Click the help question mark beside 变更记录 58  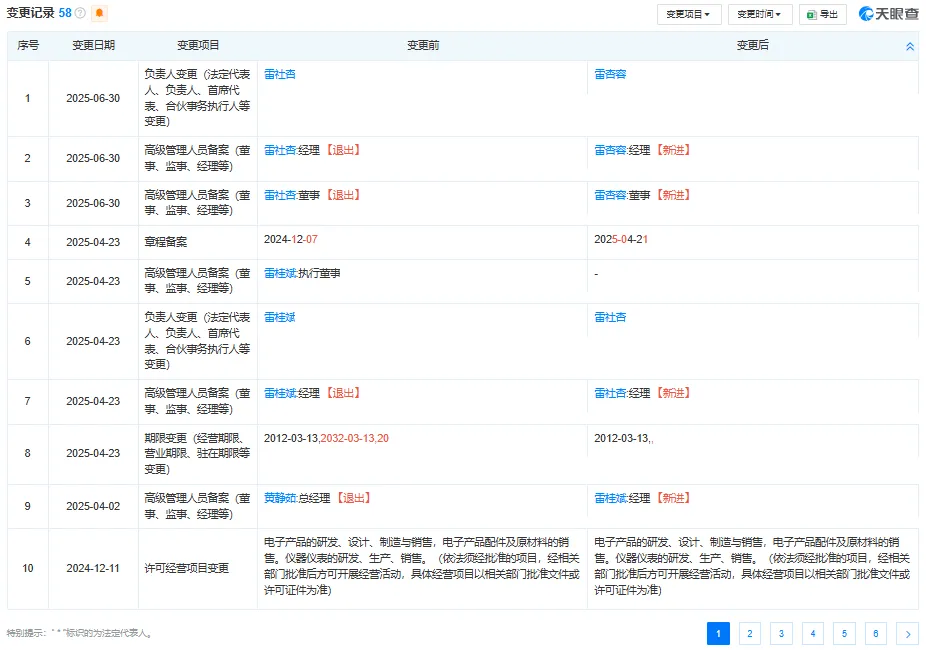tap(80, 13)
